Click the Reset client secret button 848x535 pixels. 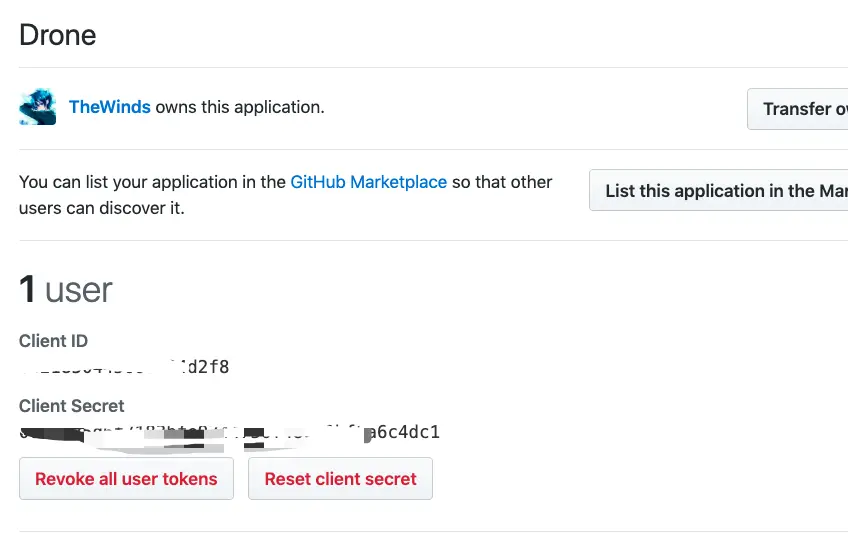click(x=340, y=479)
